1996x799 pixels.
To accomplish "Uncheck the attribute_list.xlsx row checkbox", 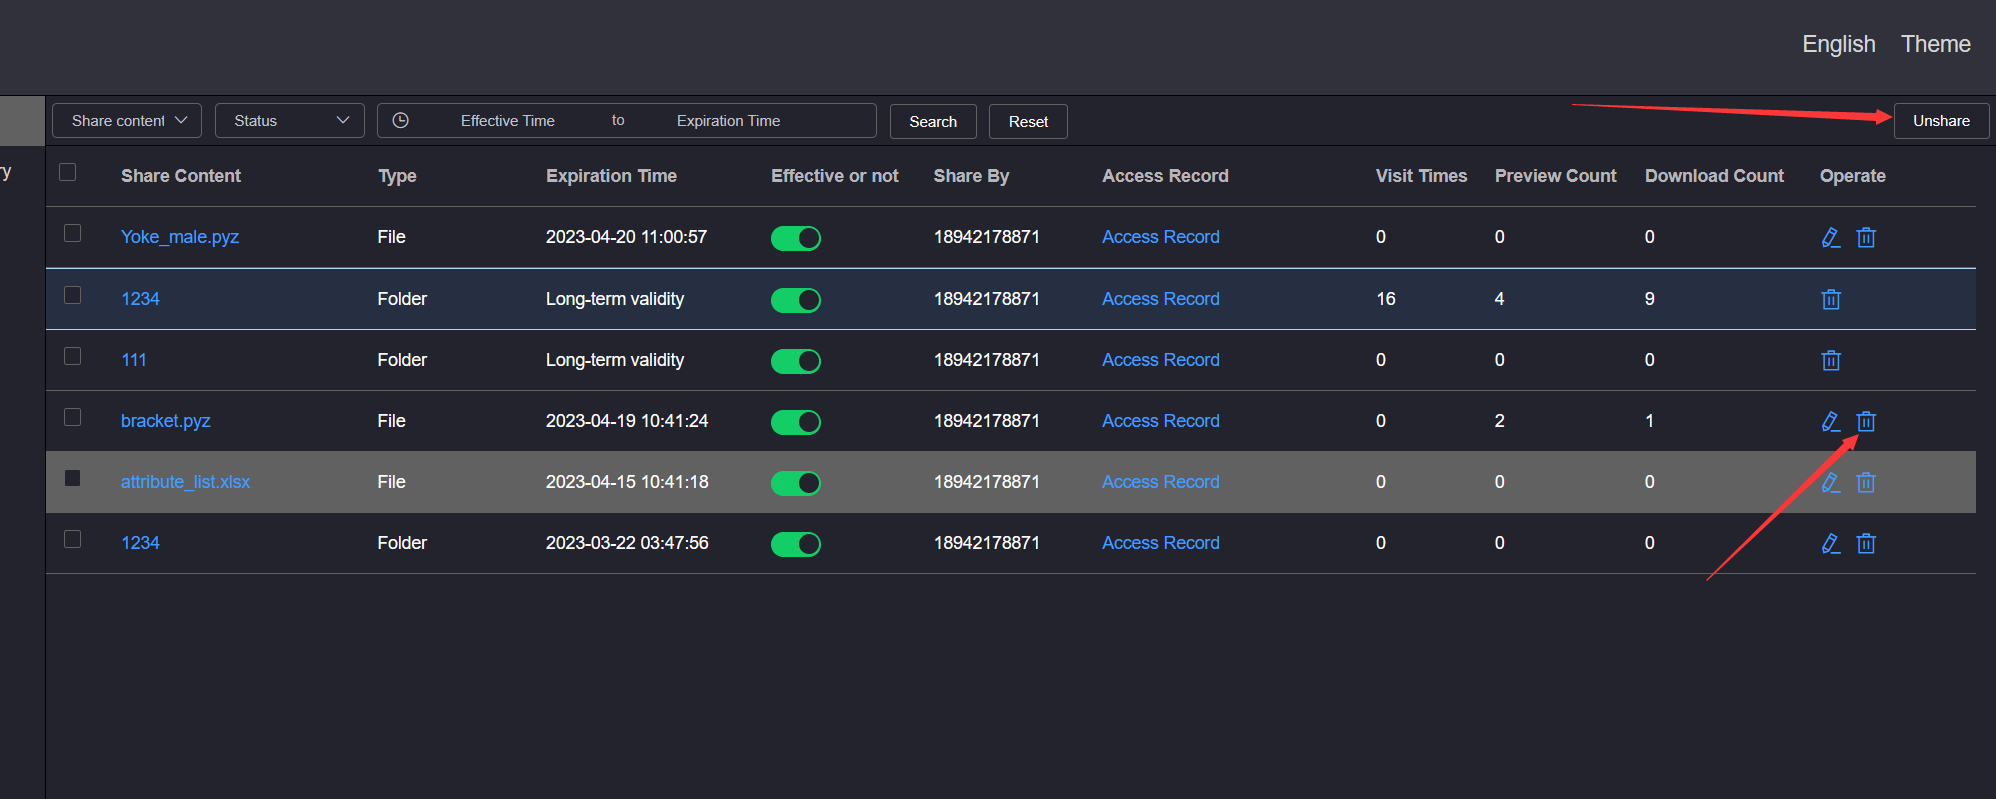I will (72, 478).
